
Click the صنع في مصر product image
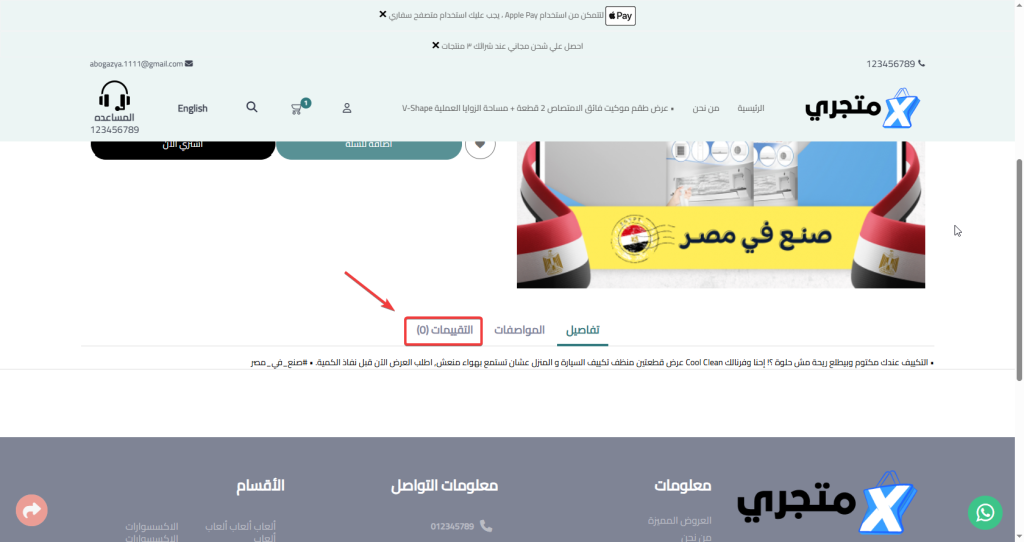click(x=720, y=215)
